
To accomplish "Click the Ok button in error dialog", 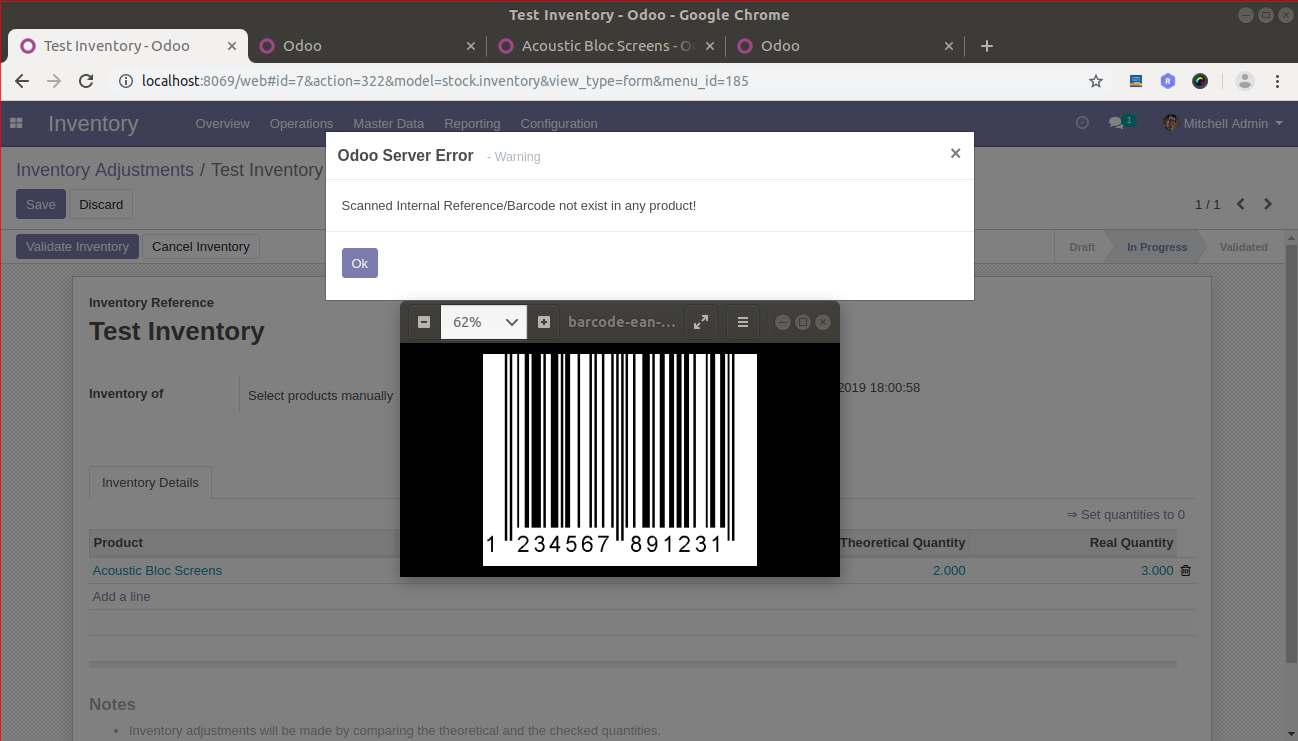I will pos(359,263).
